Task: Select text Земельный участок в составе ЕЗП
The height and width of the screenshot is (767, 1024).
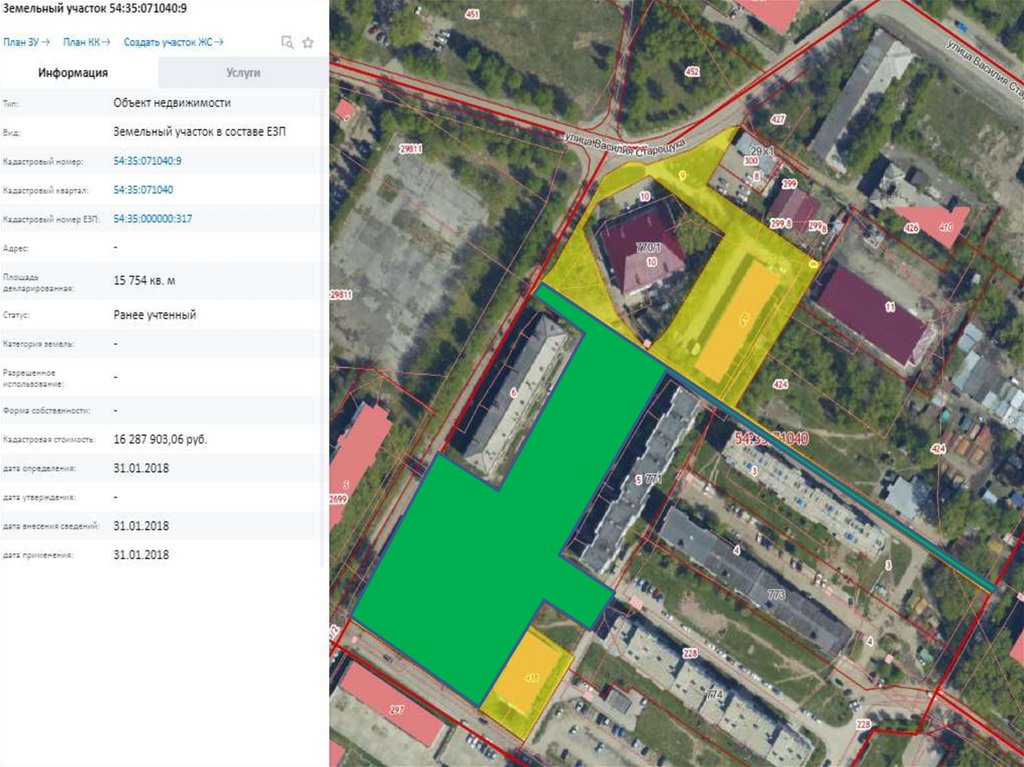Action: tap(199, 131)
